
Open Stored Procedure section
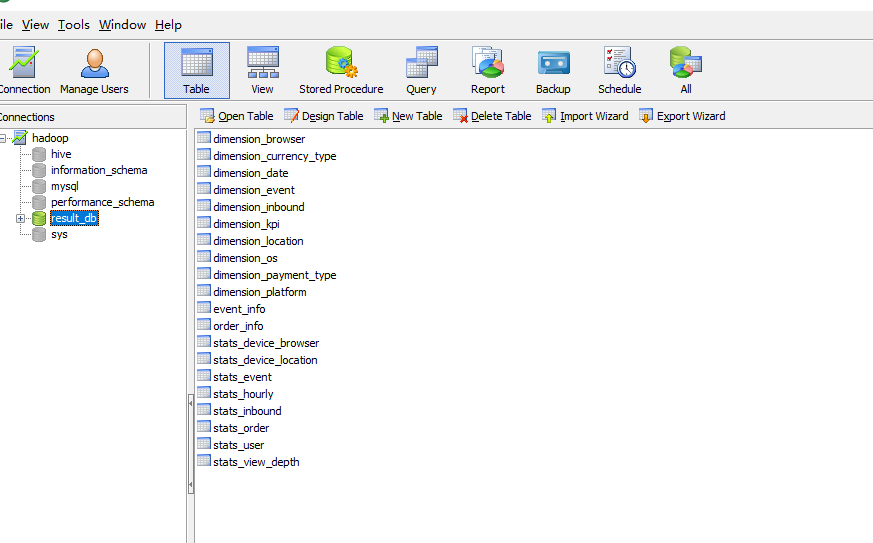click(341, 71)
